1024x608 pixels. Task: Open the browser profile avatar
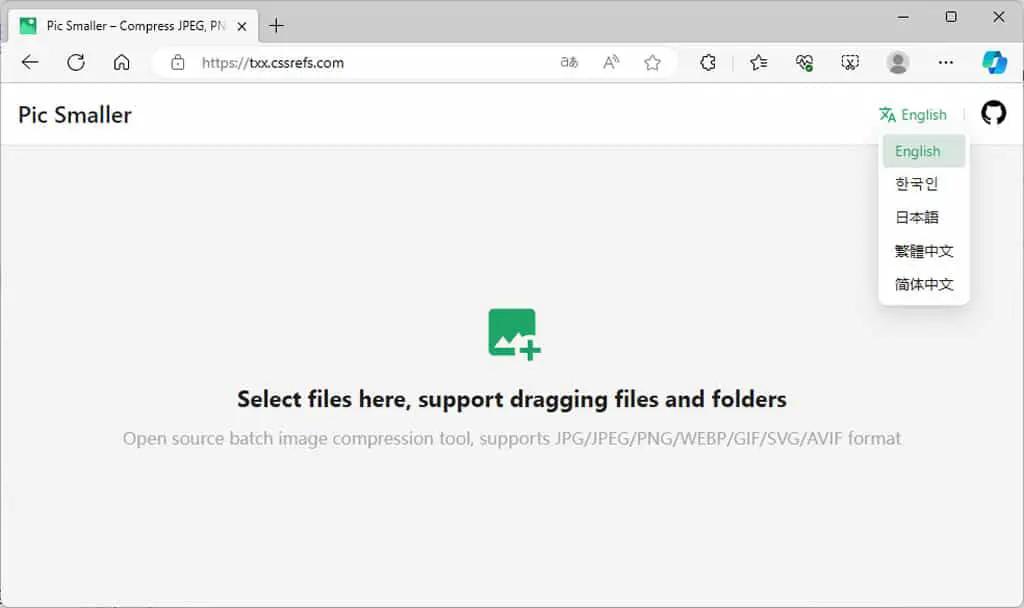coord(898,63)
